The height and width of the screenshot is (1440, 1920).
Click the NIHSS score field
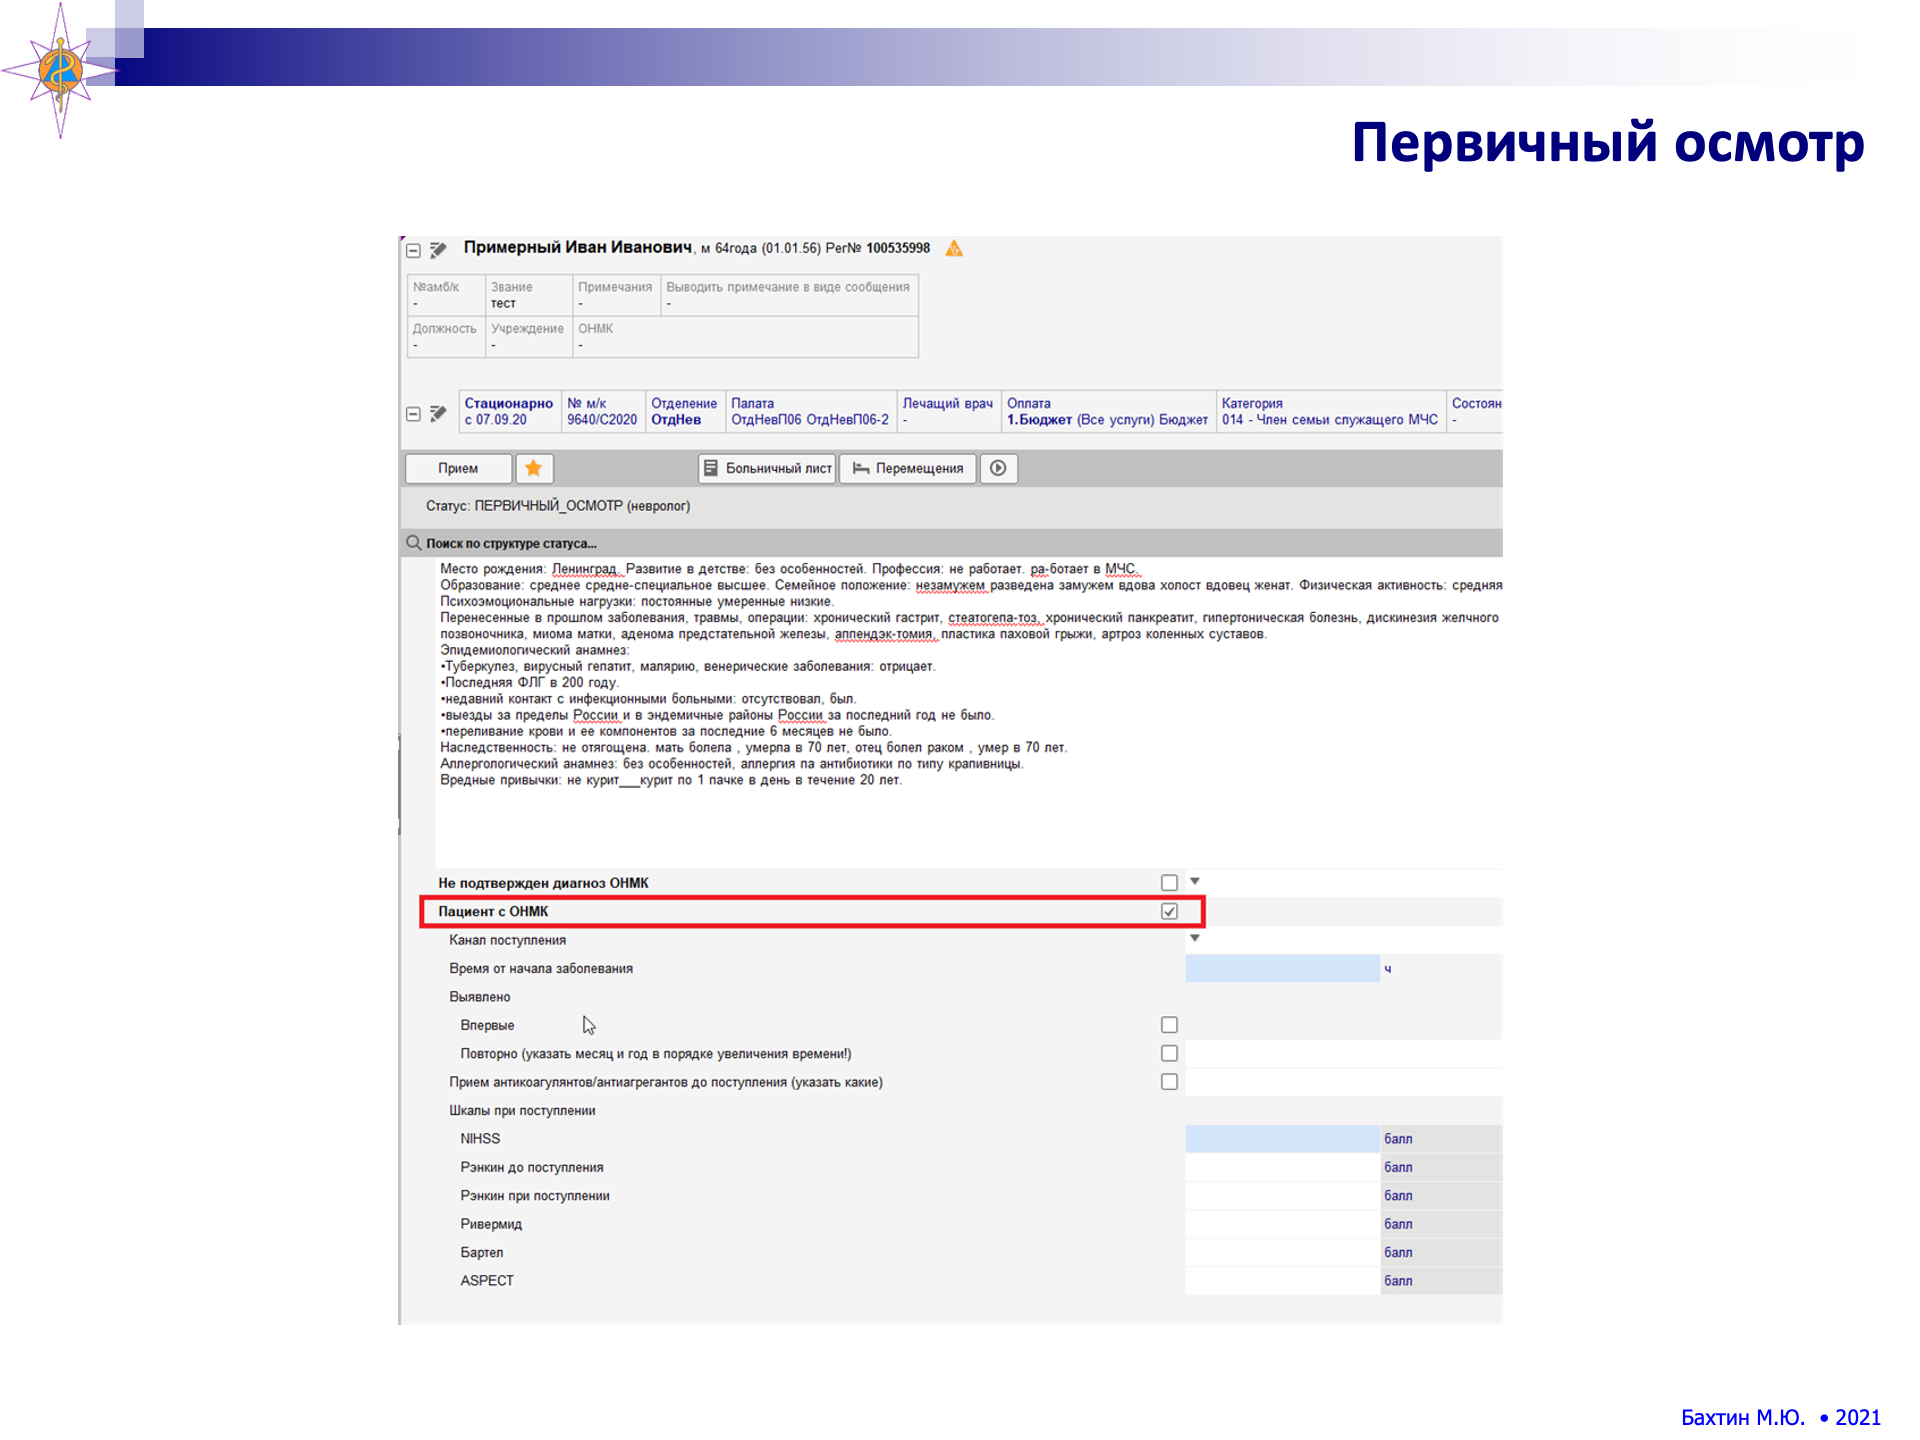point(1282,1139)
